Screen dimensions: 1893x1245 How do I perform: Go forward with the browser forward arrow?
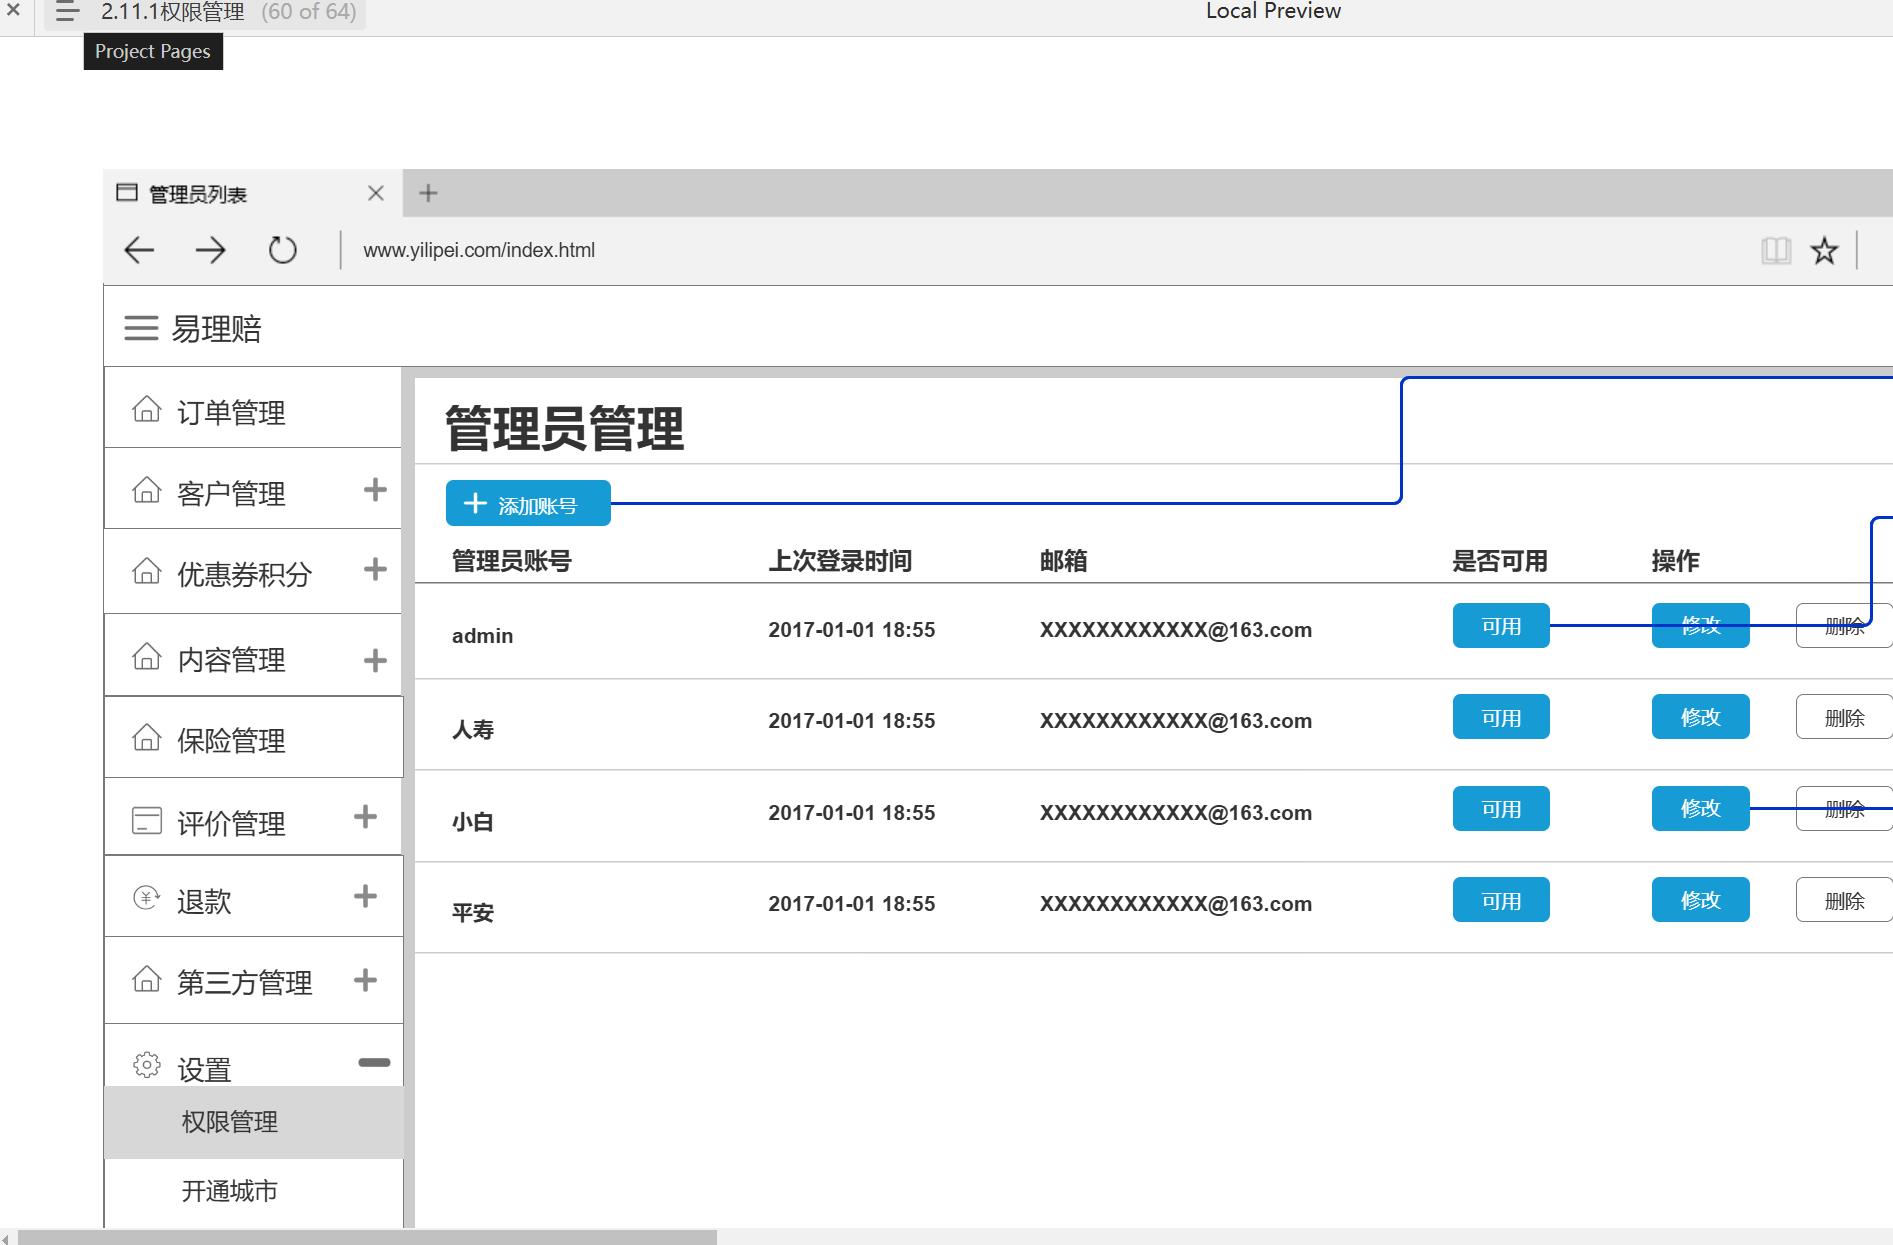[x=210, y=250]
